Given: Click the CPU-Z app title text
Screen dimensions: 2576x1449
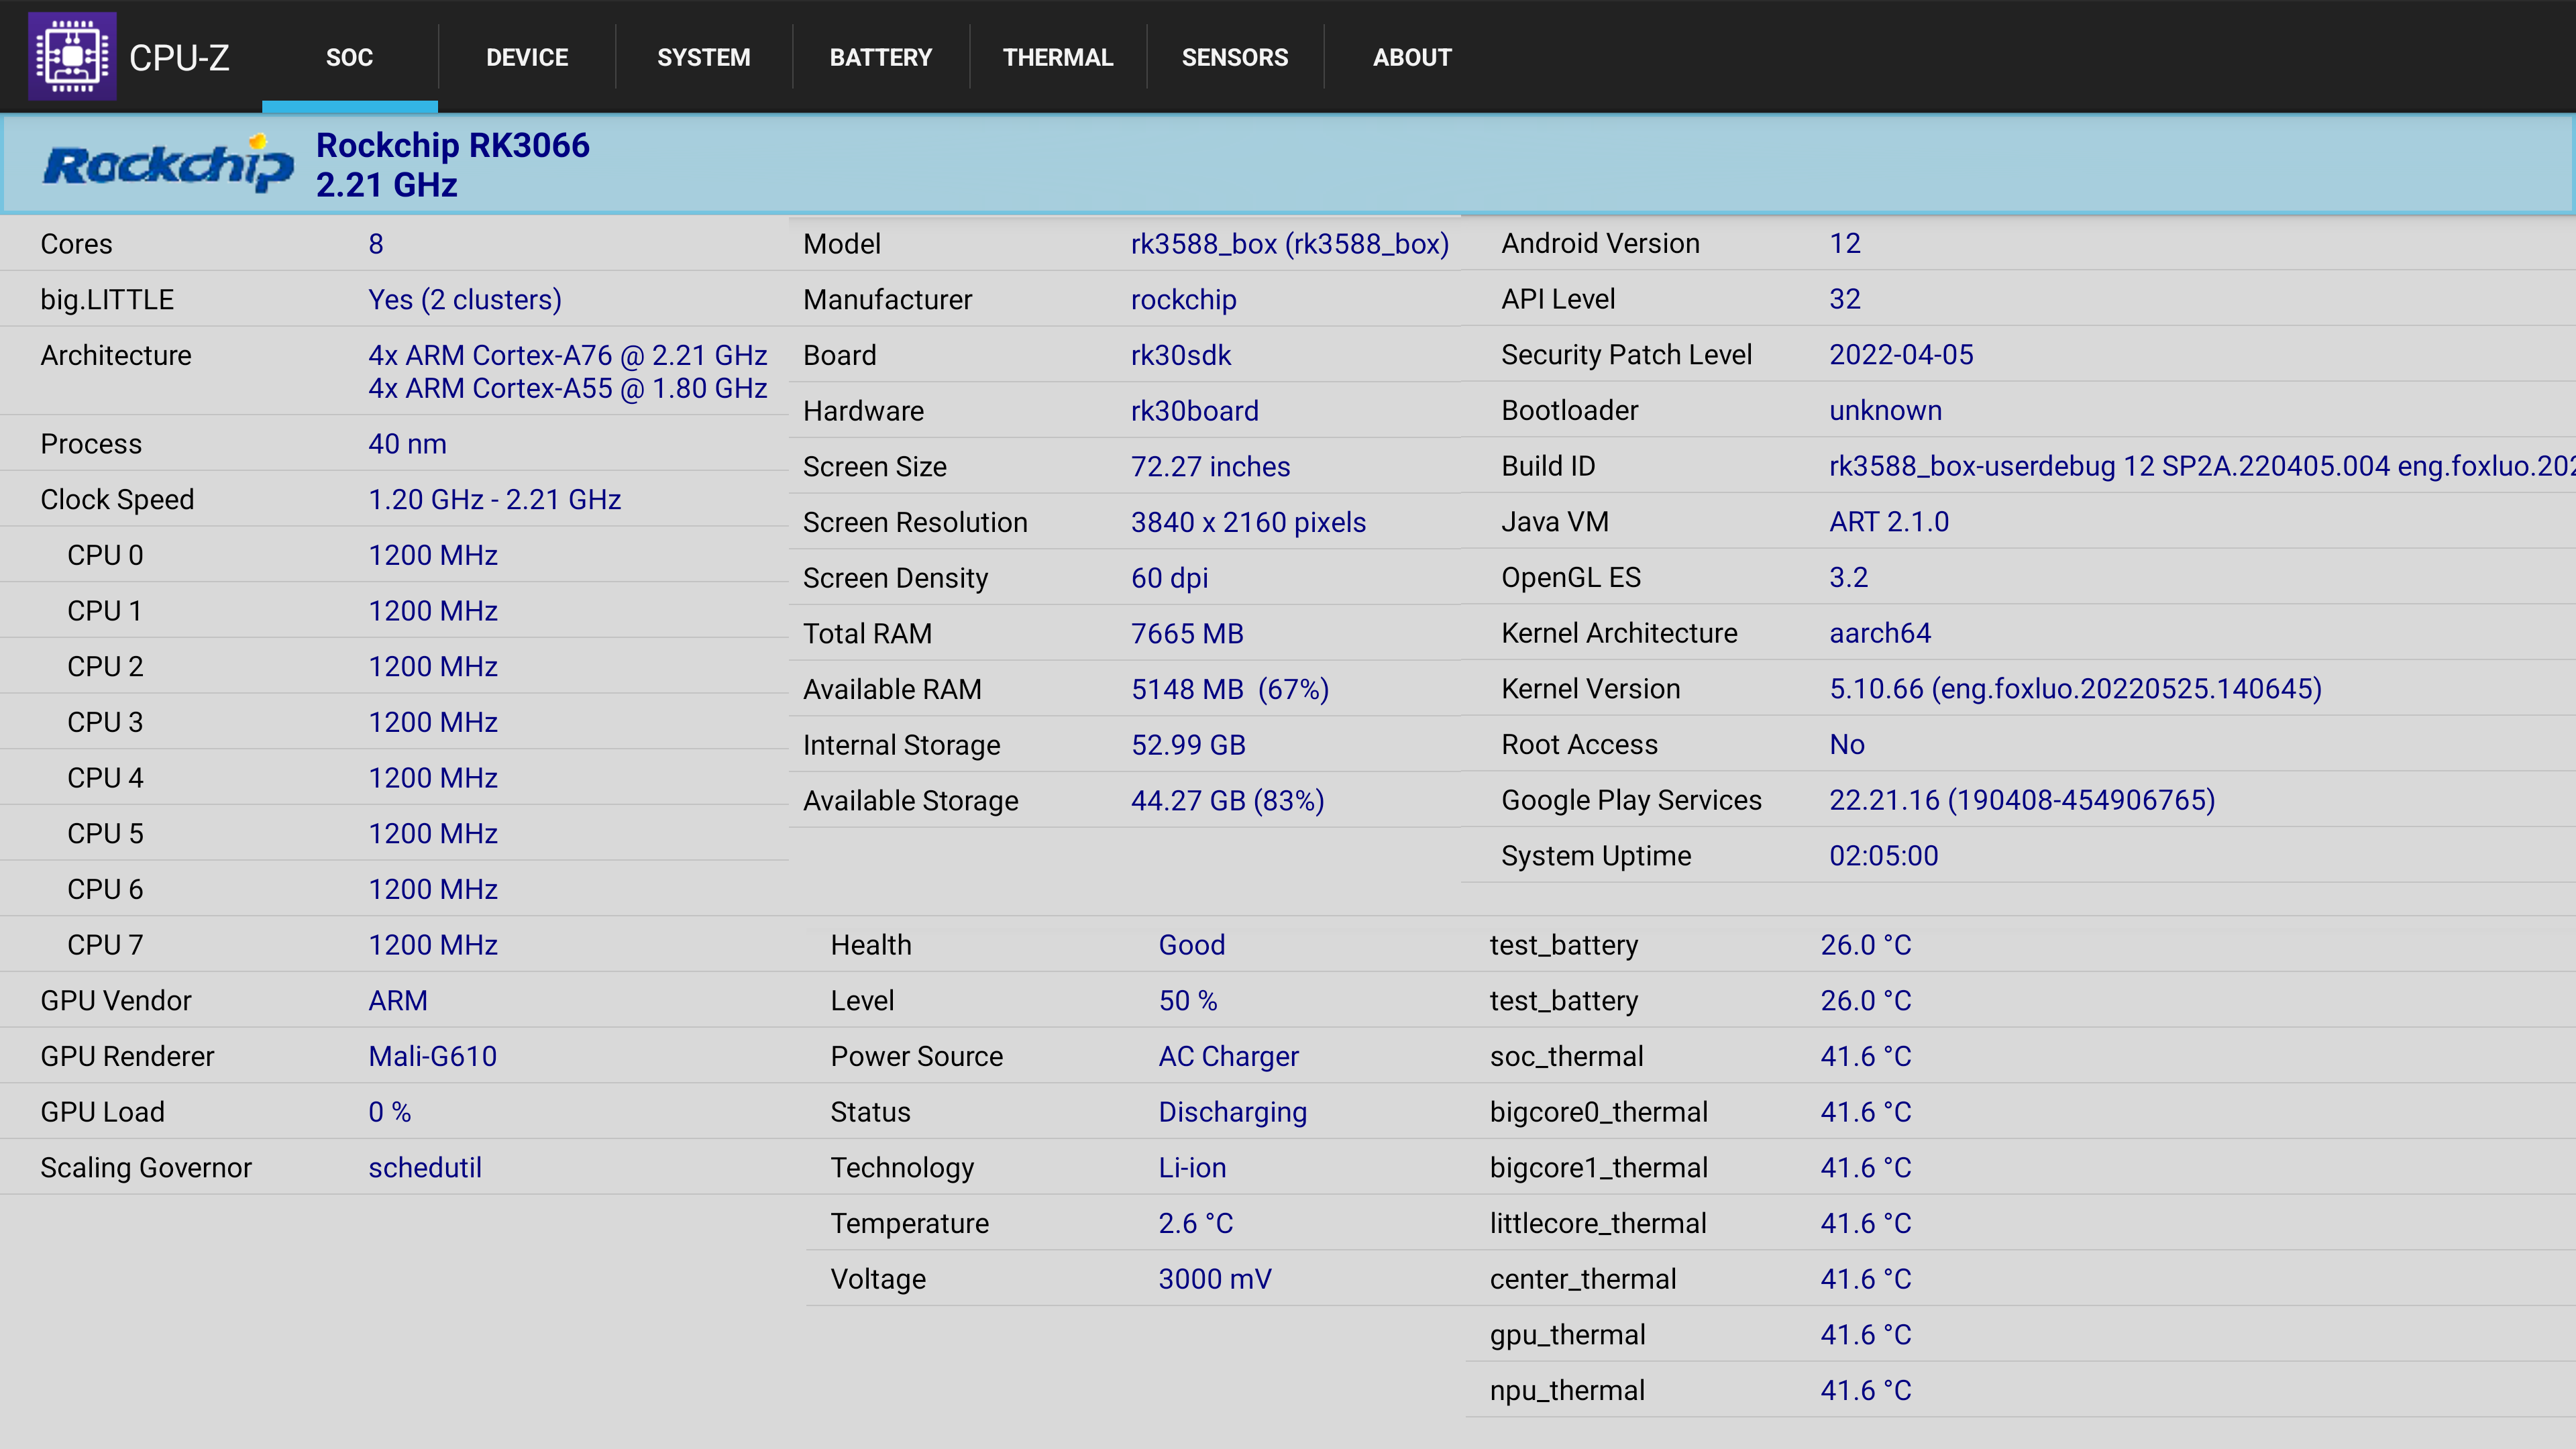Looking at the screenshot, I should (x=179, y=58).
